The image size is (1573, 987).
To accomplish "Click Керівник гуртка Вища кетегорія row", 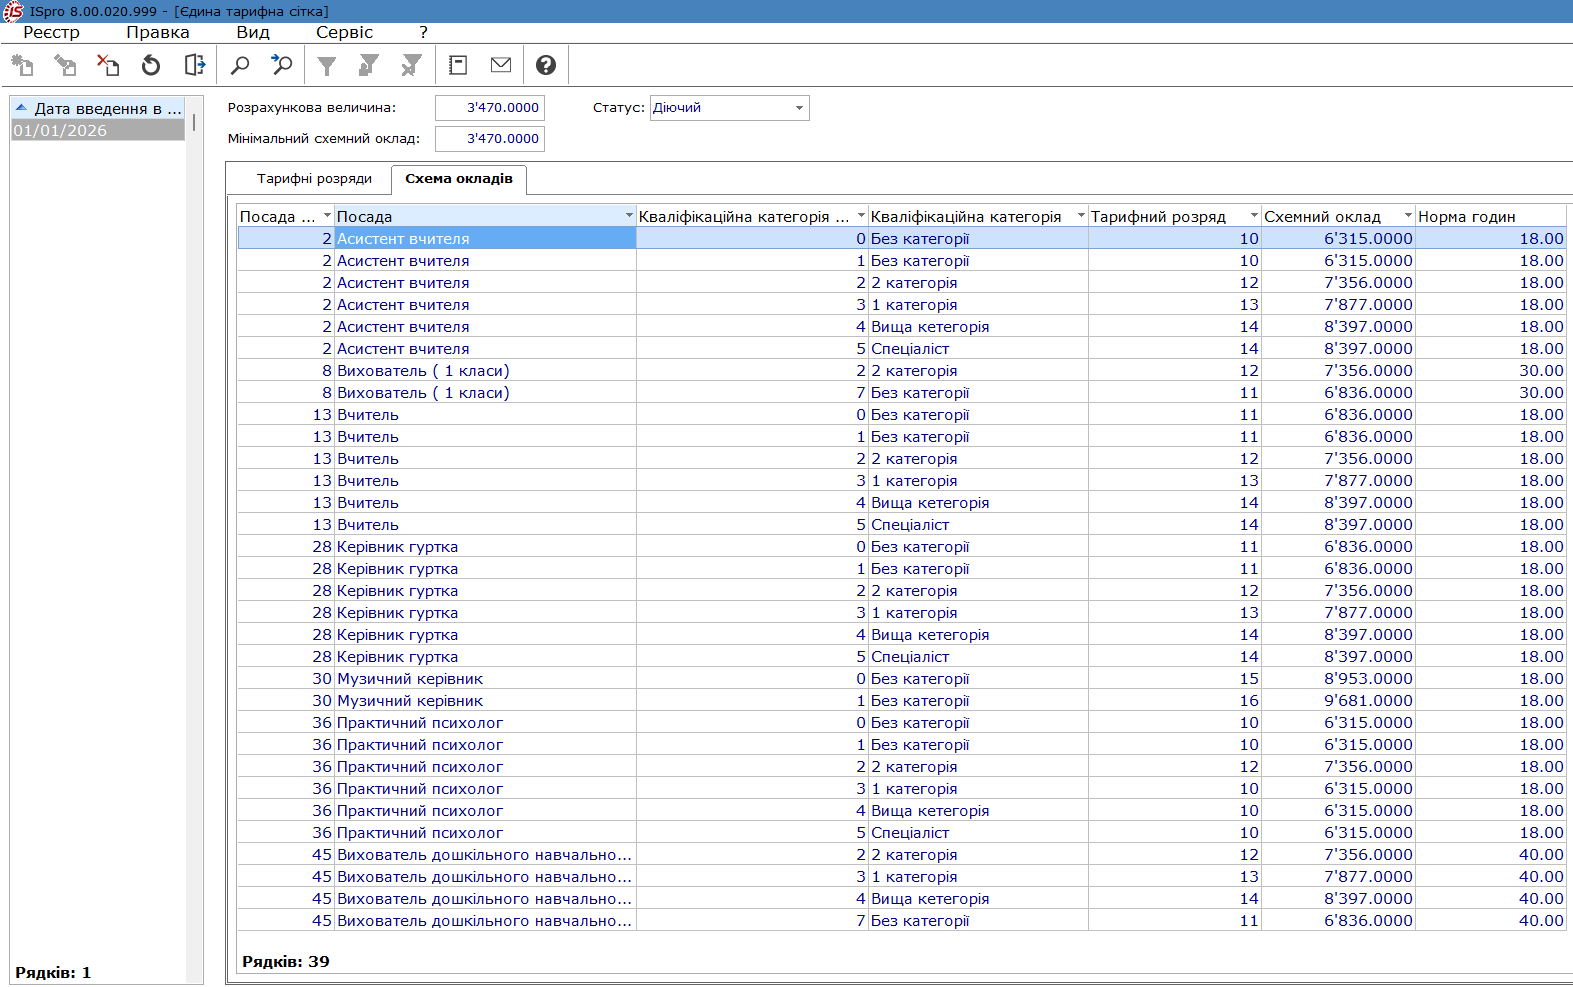I will coord(901,635).
